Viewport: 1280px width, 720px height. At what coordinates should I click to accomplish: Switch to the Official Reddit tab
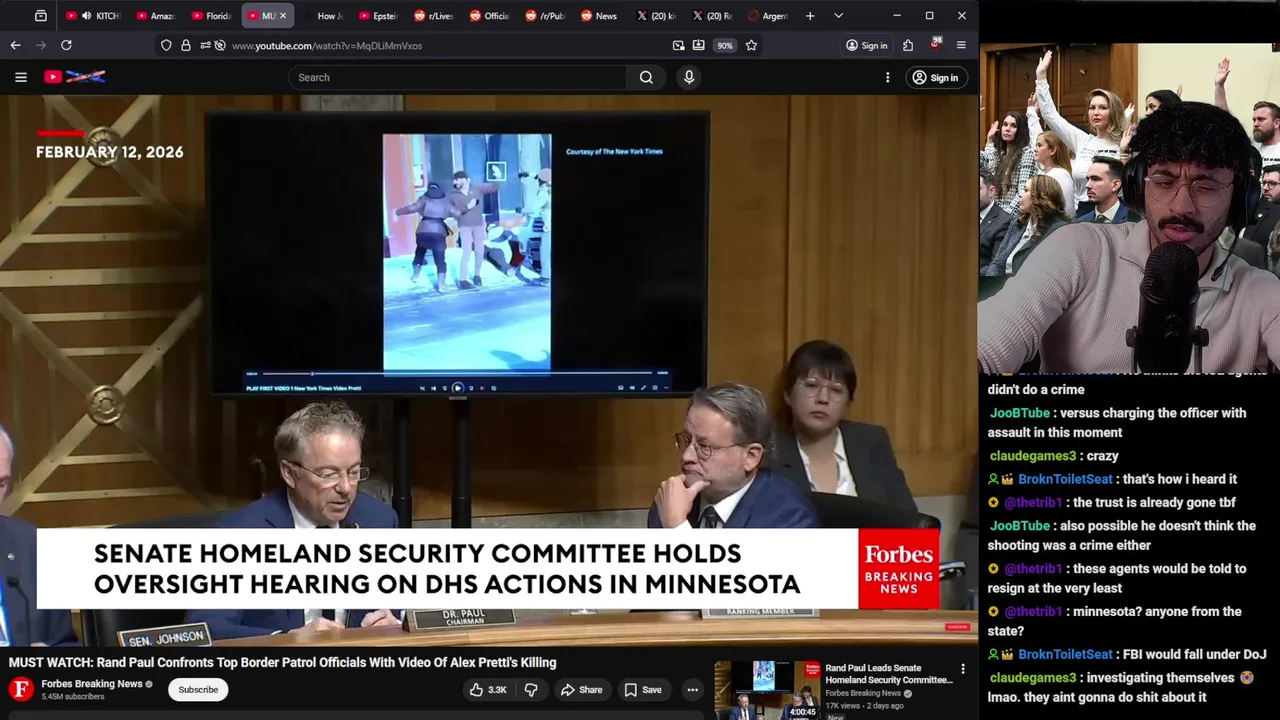point(490,16)
